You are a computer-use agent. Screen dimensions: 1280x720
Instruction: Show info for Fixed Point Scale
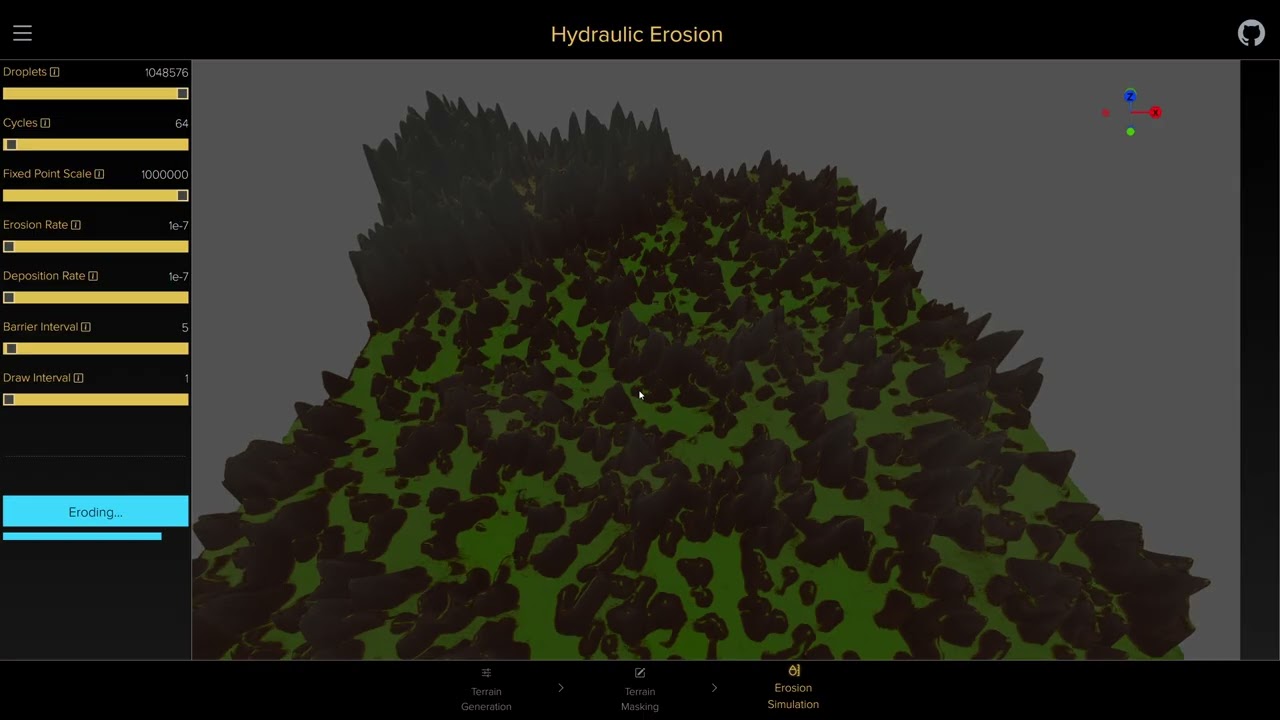click(x=99, y=174)
